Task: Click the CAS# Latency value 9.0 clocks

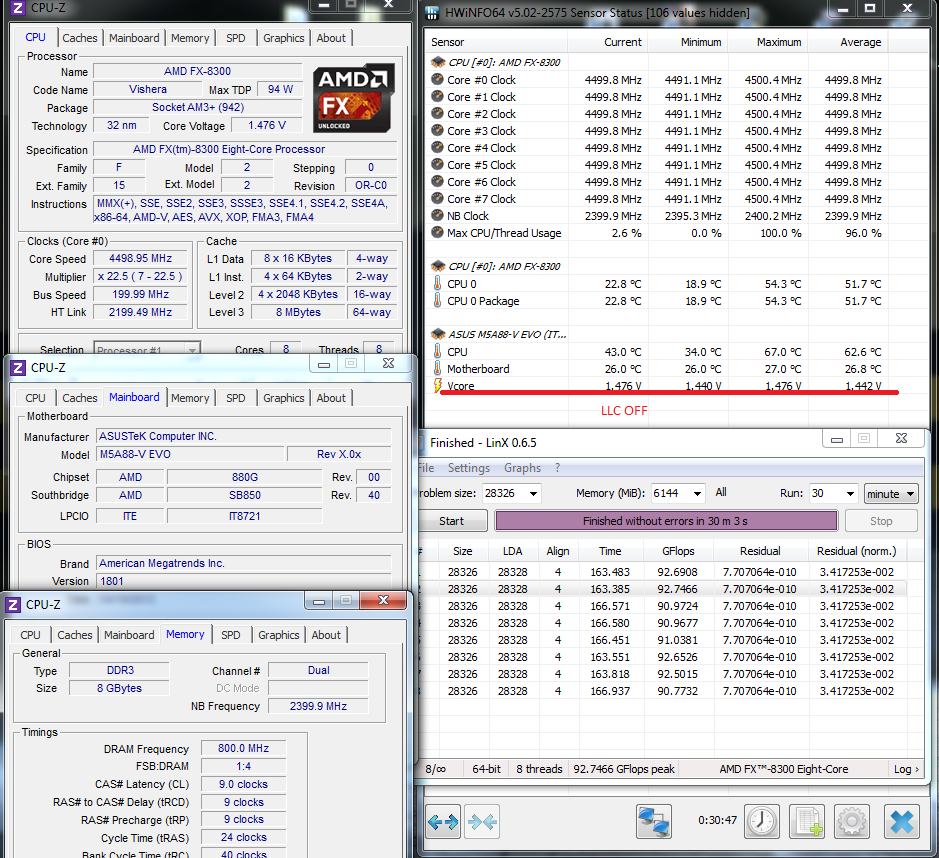Action: (243, 784)
